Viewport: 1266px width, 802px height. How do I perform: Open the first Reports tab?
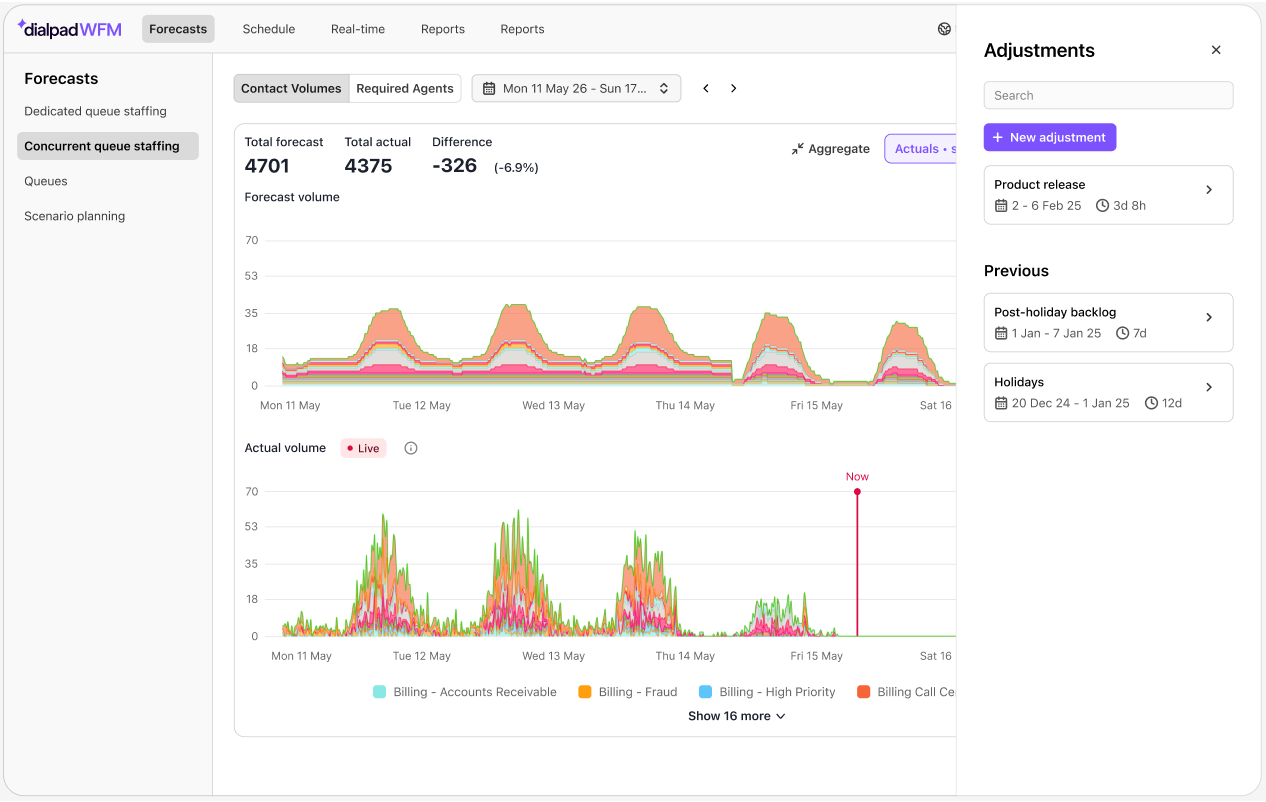click(x=443, y=29)
